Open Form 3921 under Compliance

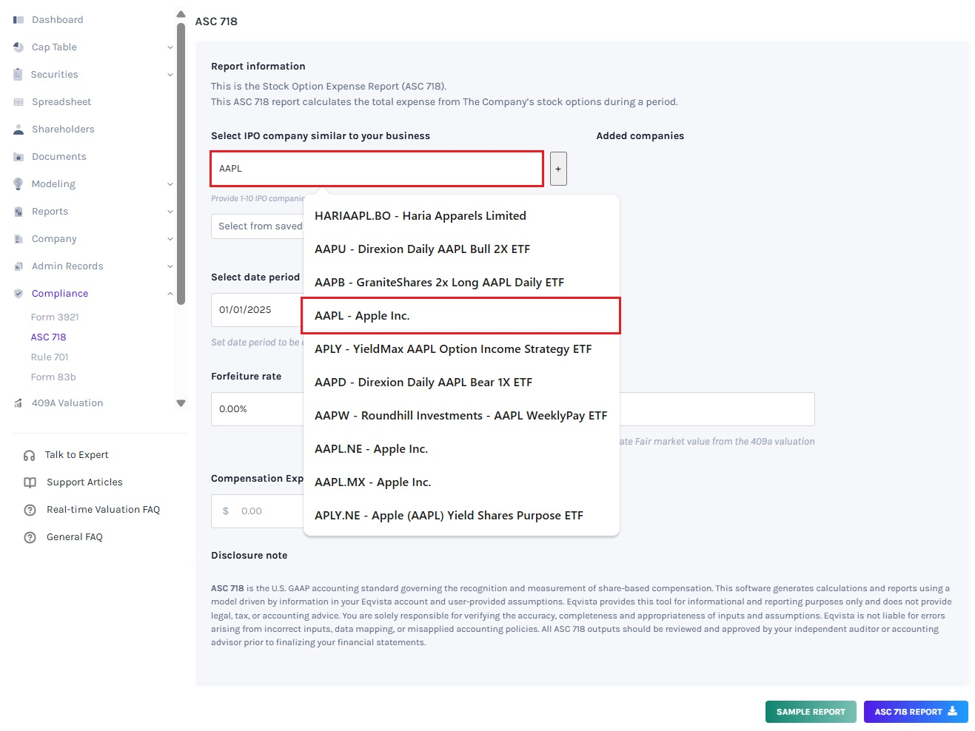click(55, 317)
